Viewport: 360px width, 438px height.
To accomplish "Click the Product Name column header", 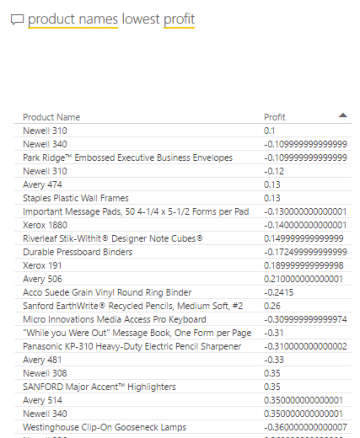I will click(51, 117).
